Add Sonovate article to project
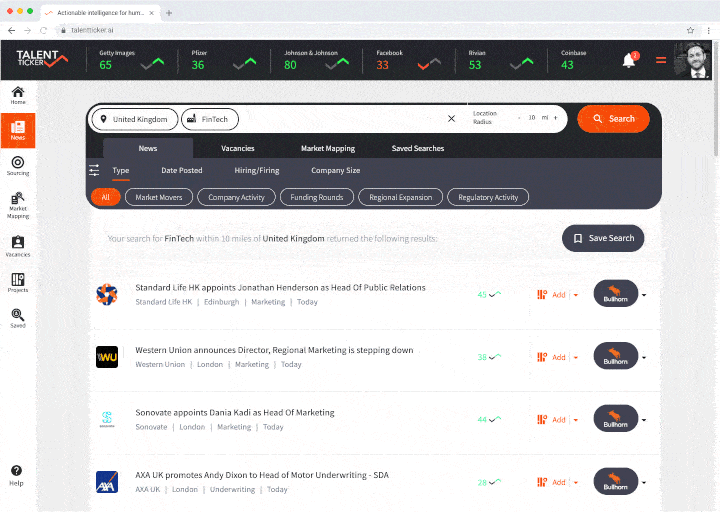This screenshot has width=720, height=512. click(551, 420)
